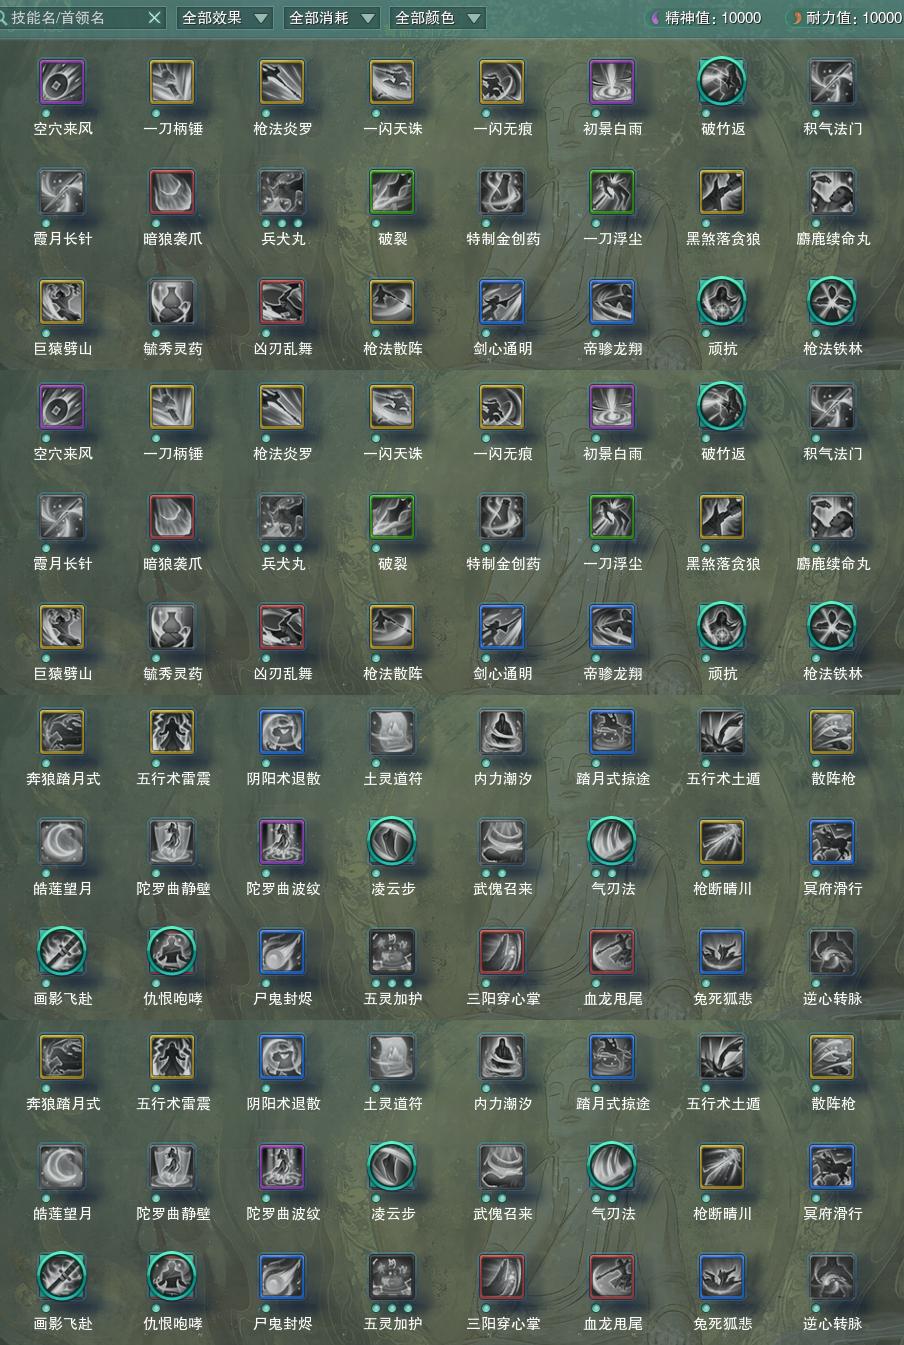Viewport: 904px width, 1345px height.
Task: Pick the upper 逆心转脉 skill icon
Action: click(x=832, y=952)
